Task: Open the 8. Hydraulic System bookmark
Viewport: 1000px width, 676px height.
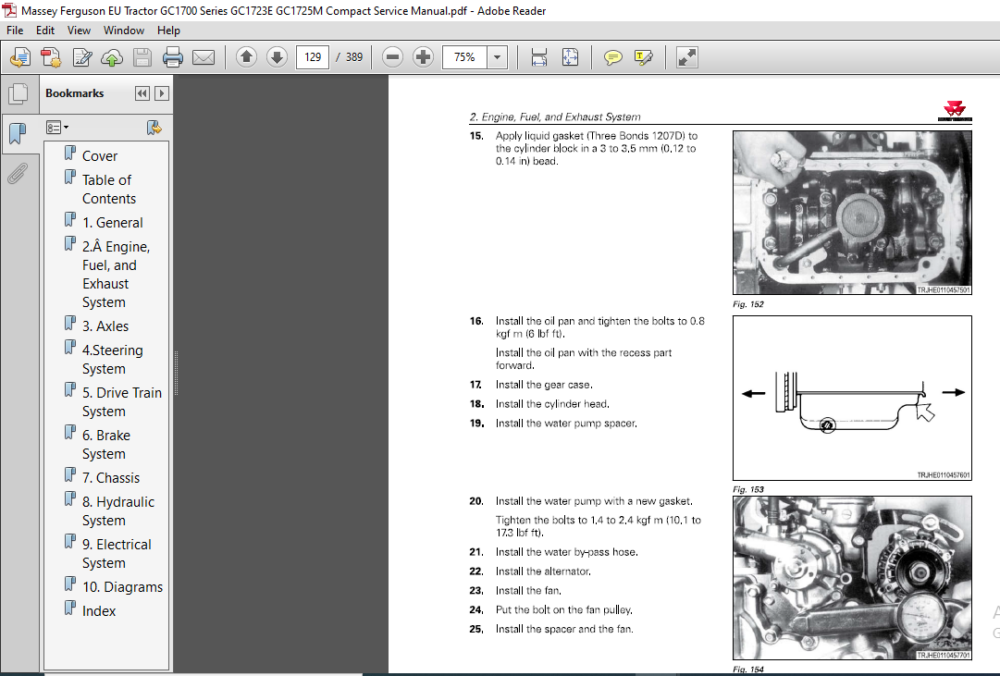Action: 118,511
